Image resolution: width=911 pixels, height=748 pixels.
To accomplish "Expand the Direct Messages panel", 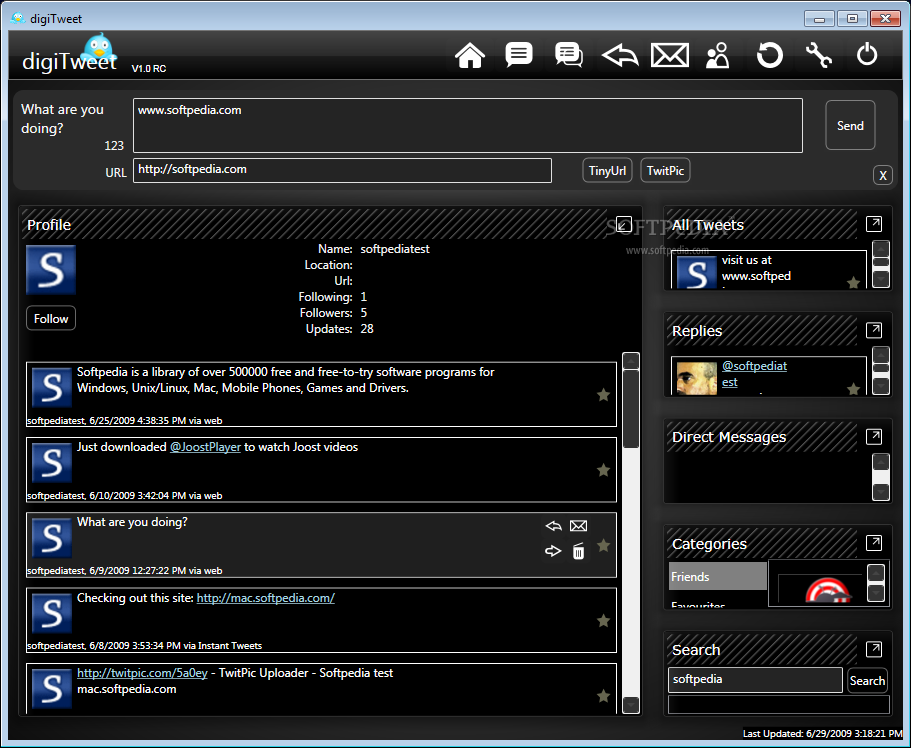I will coord(874,436).
